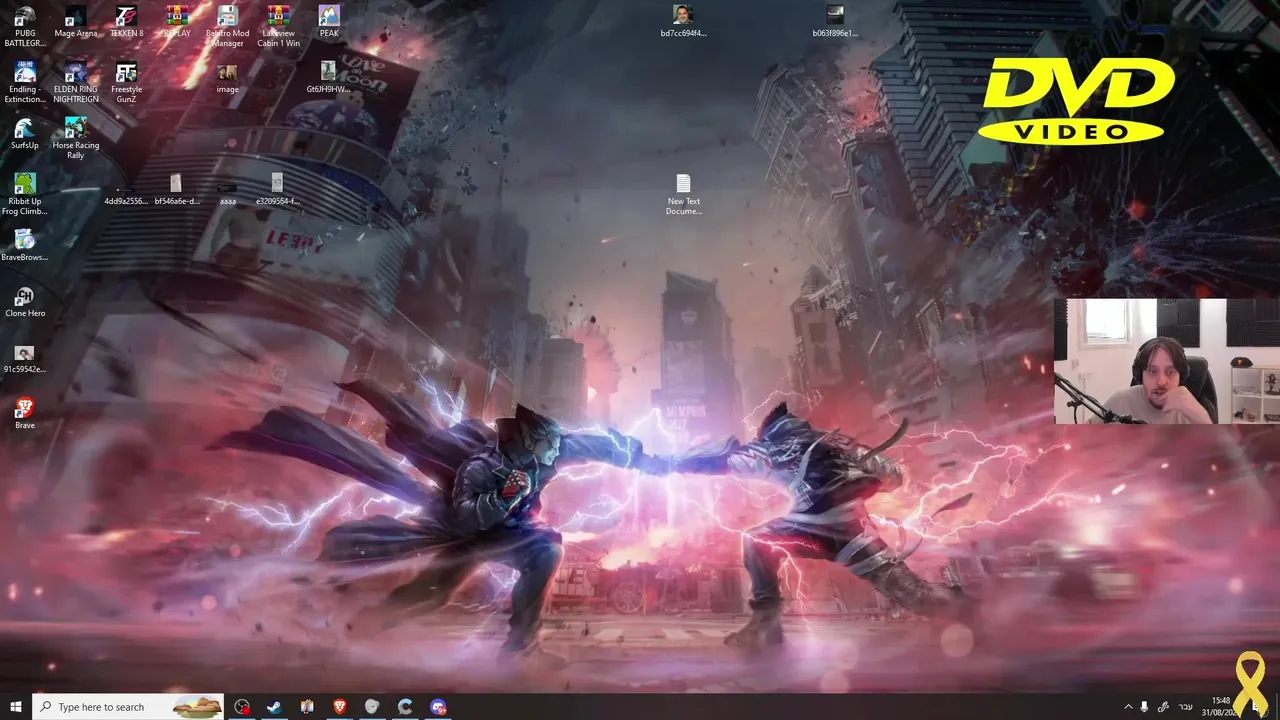
Task: Select the file named image on desktop
Action: [x=227, y=78]
